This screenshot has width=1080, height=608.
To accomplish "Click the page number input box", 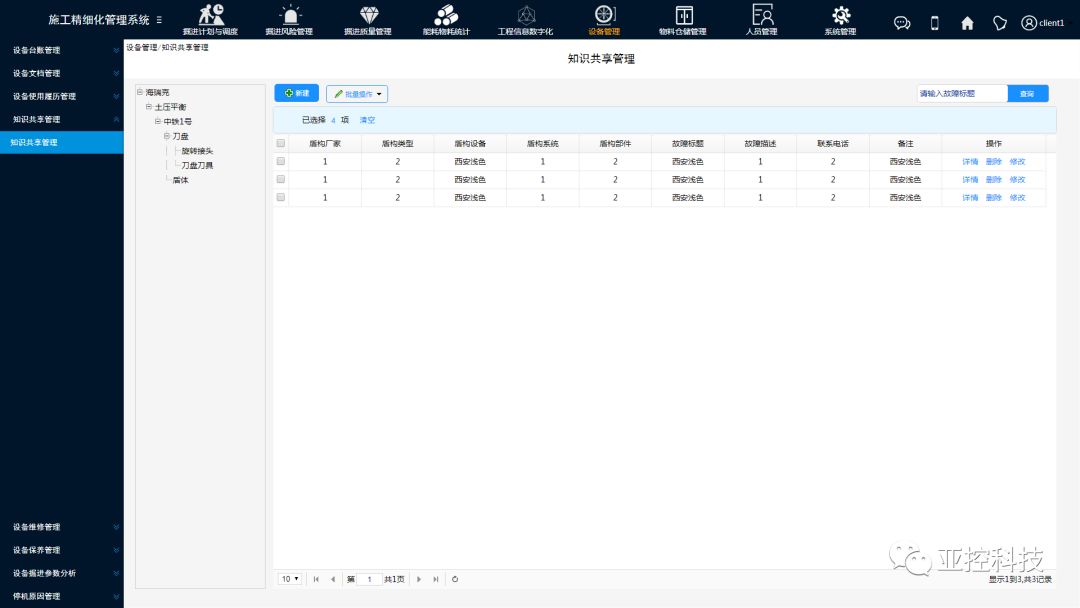I will [369, 579].
